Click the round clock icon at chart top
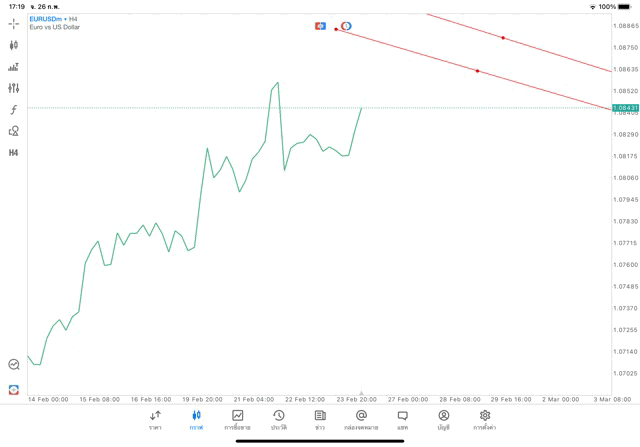 point(346,26)
